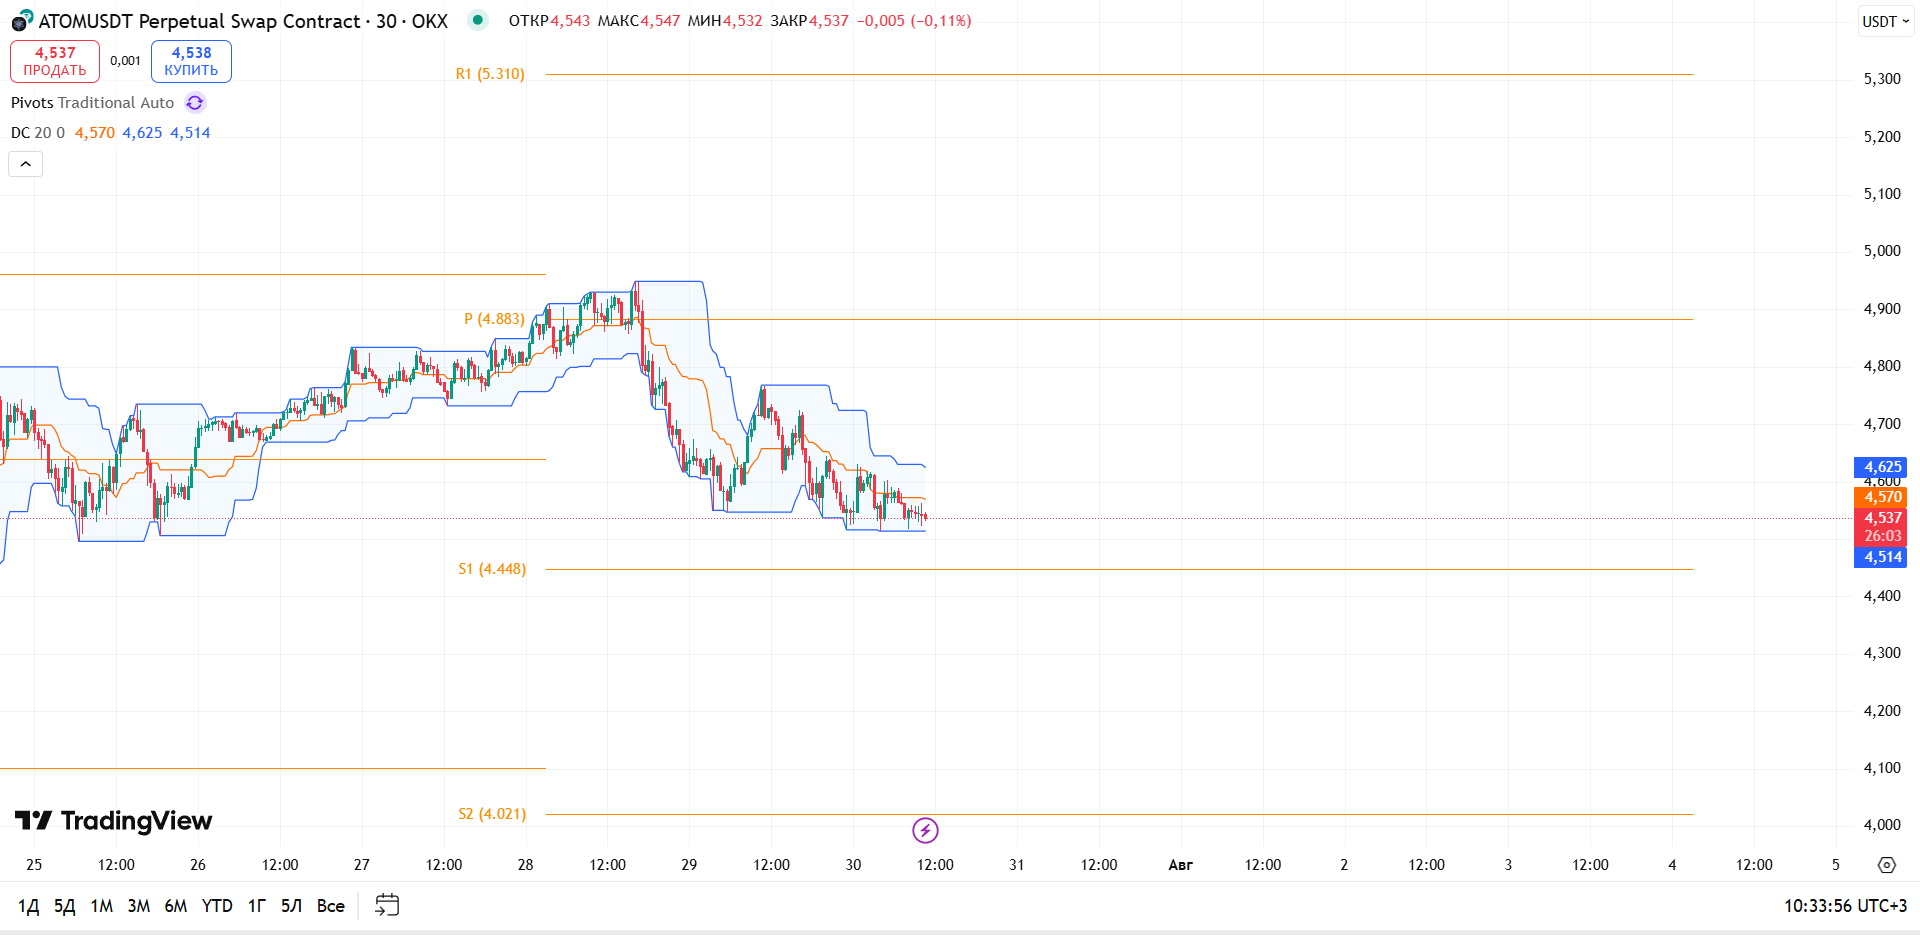Switch to the YTD range
Screen dimensions: 1920x935
(x=217, y=906)
